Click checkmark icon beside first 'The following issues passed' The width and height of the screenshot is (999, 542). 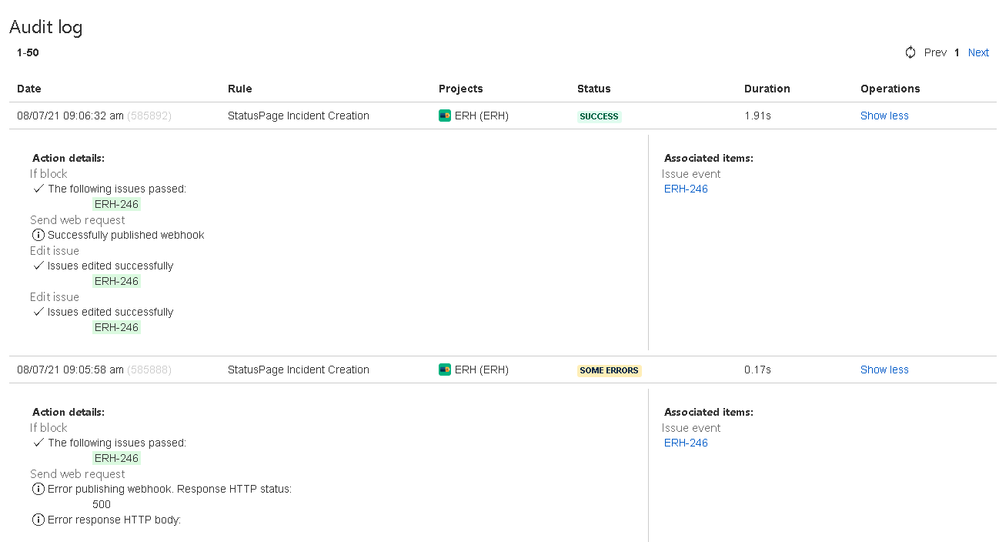click(x=39, y=189)
